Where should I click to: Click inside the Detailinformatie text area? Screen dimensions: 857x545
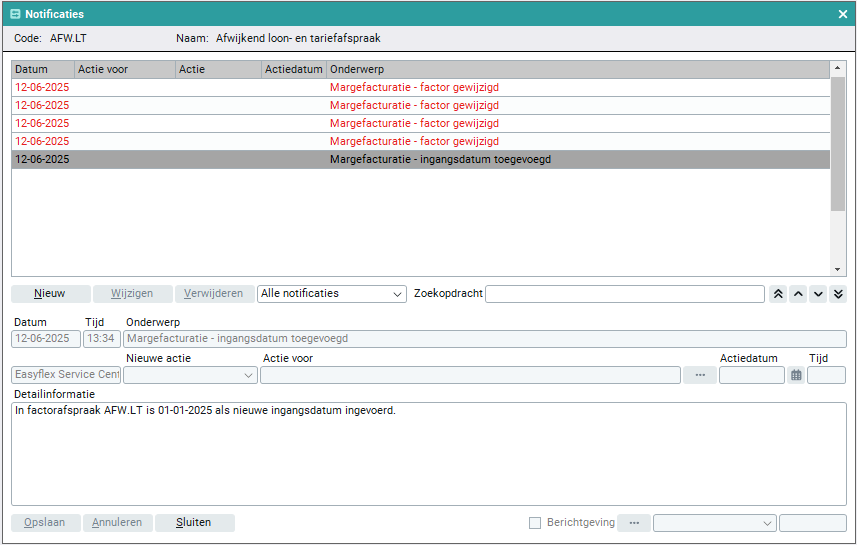[x=428, y=455]
